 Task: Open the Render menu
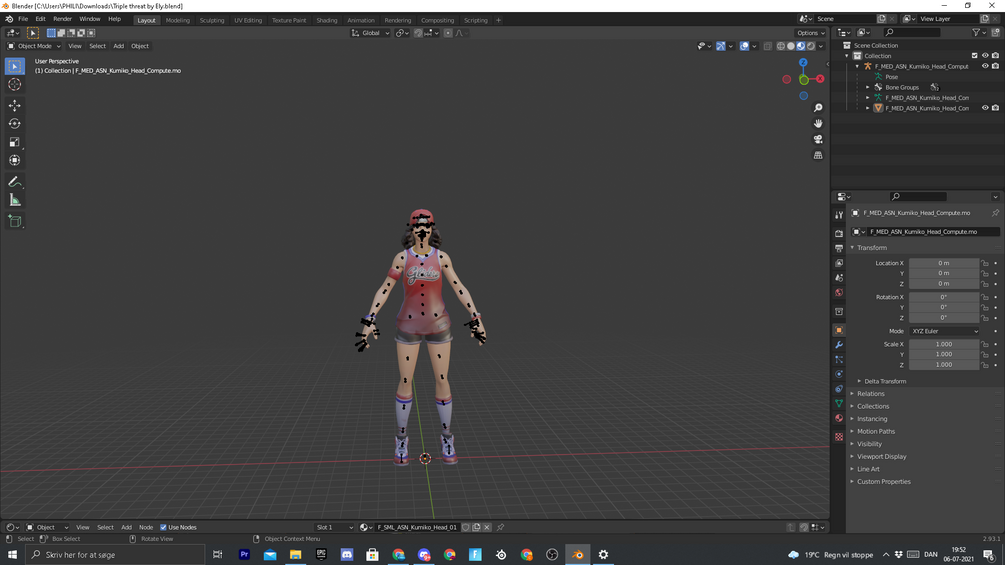pyautogui.click(x=62, y=19)
